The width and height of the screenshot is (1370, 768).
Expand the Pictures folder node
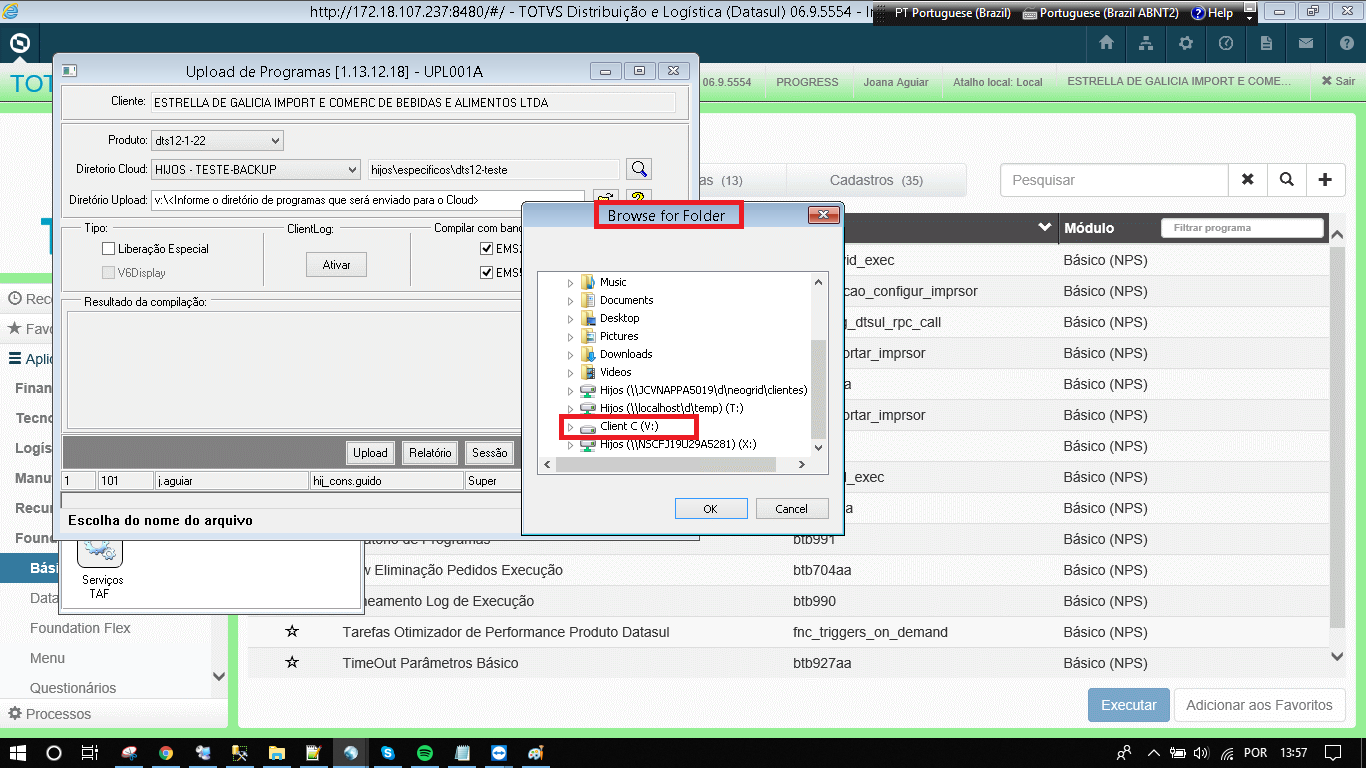tap(571, 337)
